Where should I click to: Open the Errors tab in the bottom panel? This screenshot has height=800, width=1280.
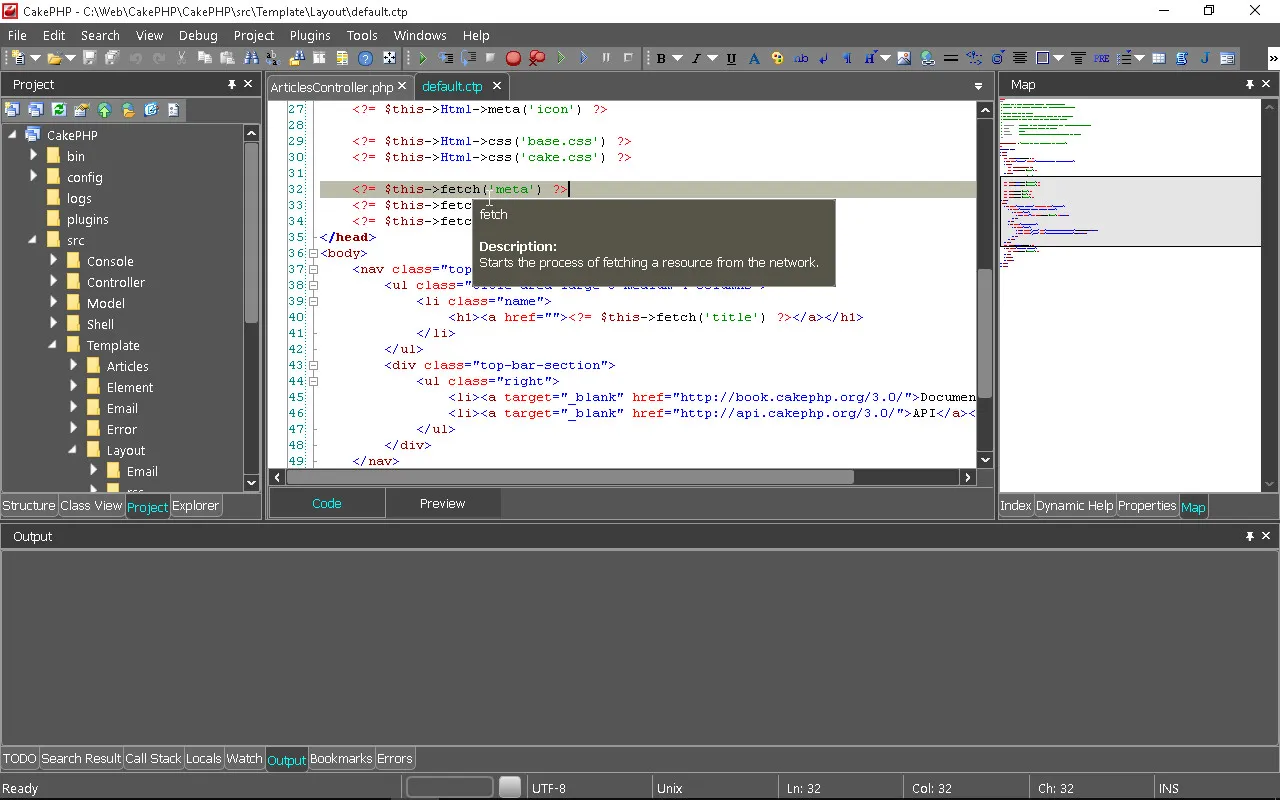click(394, 759)
